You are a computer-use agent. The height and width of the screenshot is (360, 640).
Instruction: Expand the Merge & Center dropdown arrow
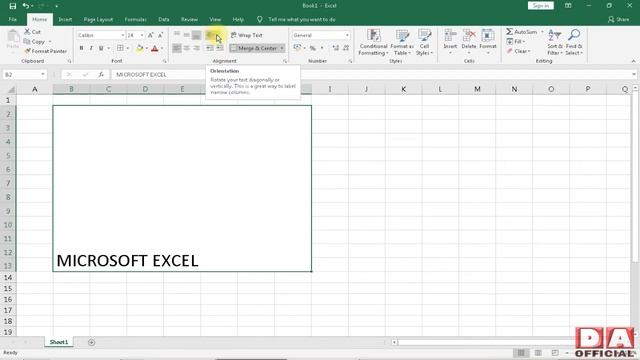pos(282,48)
